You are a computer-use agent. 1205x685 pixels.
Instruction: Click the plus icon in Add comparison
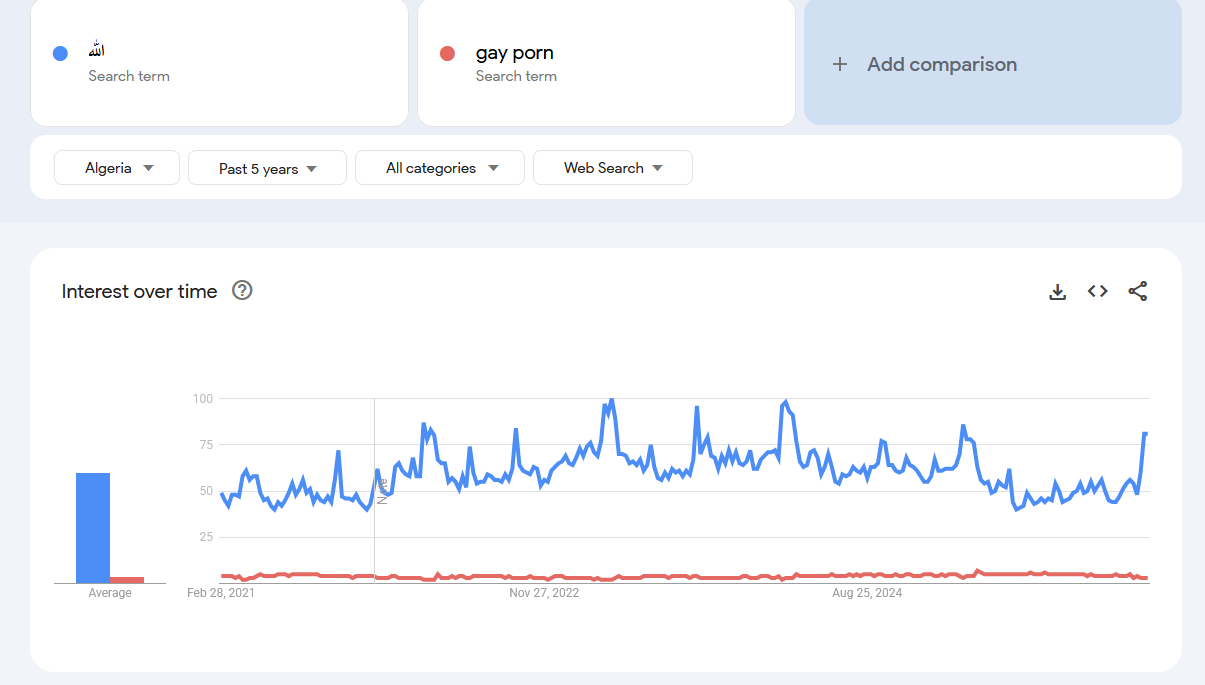click(840, 64)
